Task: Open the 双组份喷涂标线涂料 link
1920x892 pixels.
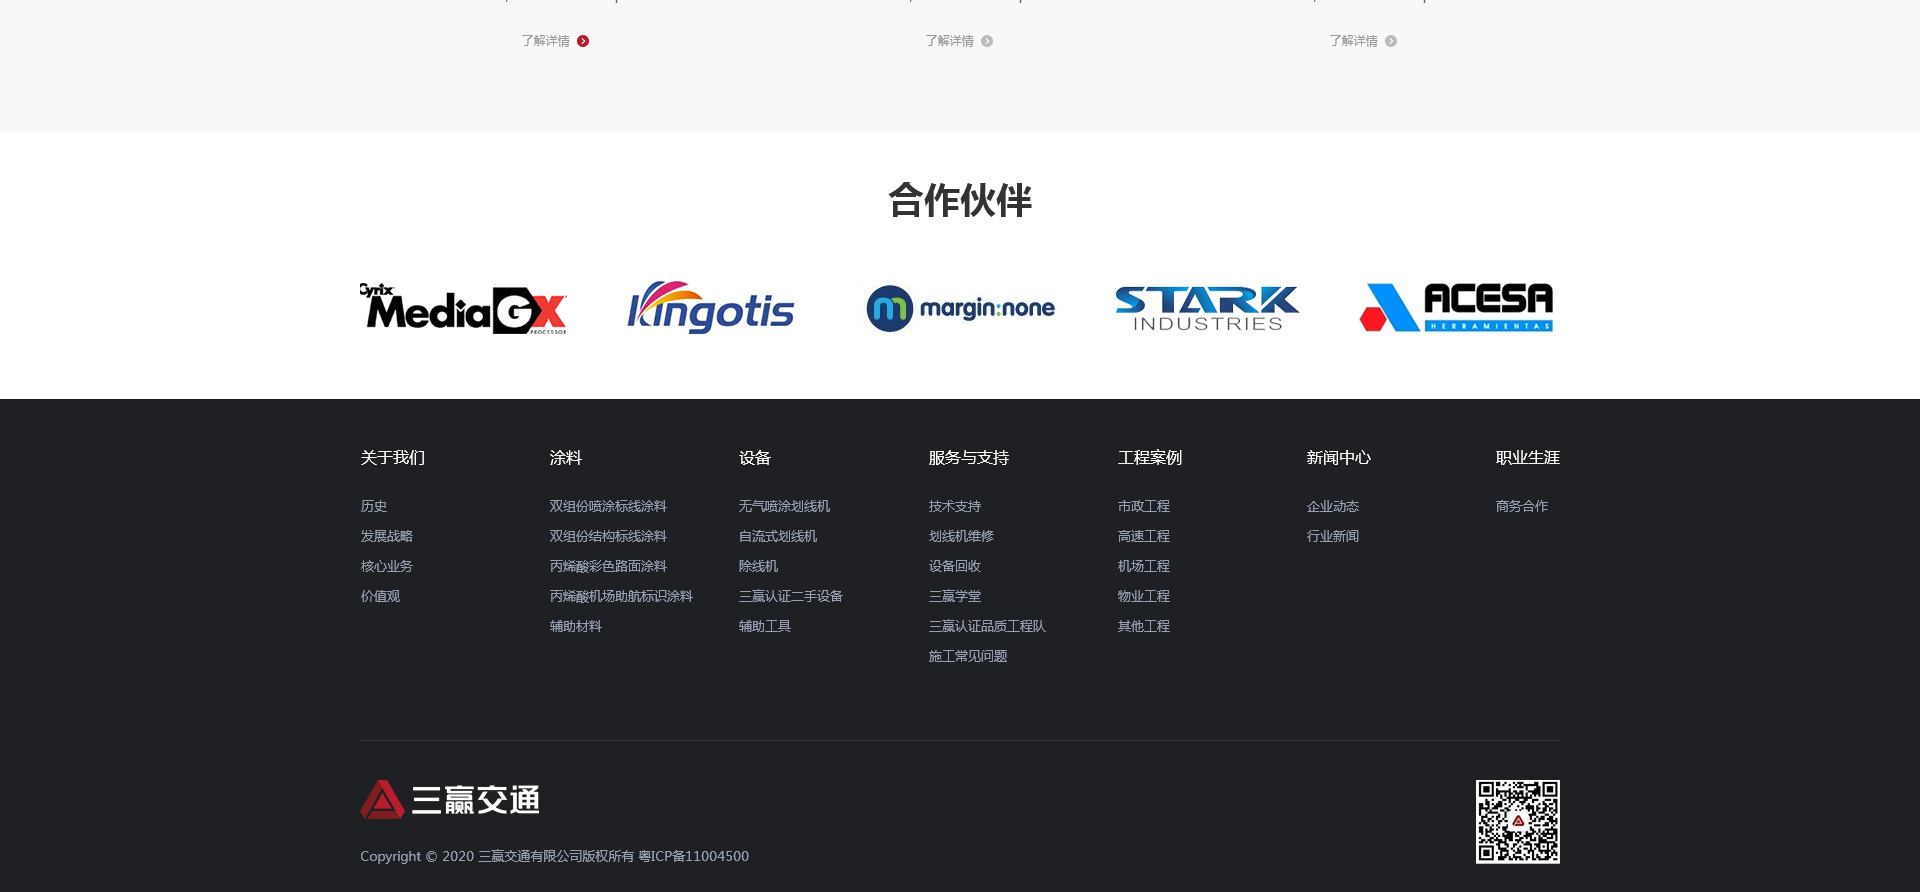Action: pyautogui.click(x=608, y=507)
